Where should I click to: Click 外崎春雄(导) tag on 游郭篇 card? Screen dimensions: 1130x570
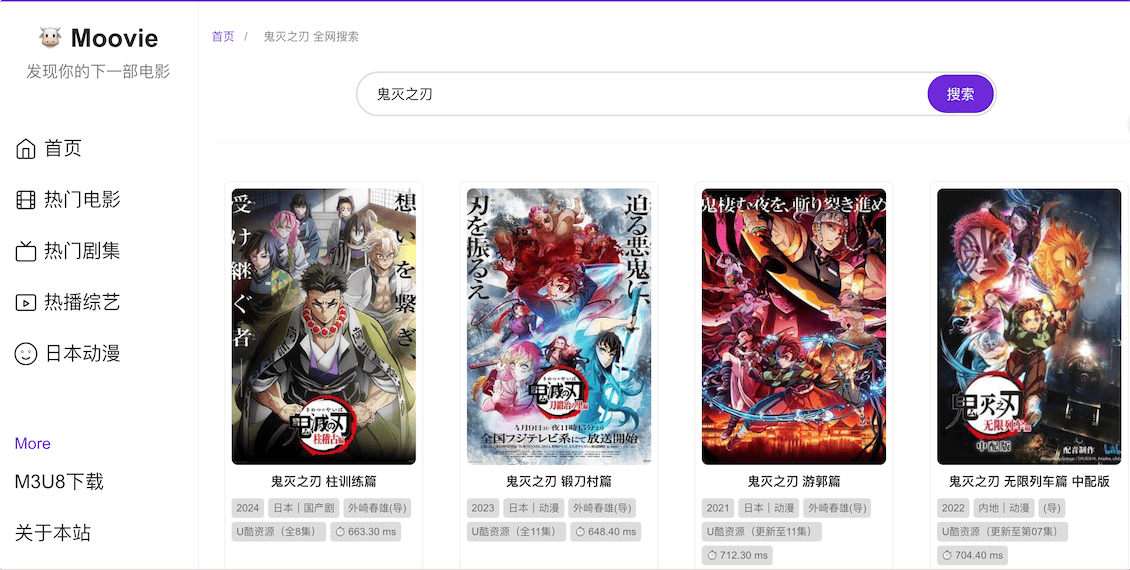837,508
